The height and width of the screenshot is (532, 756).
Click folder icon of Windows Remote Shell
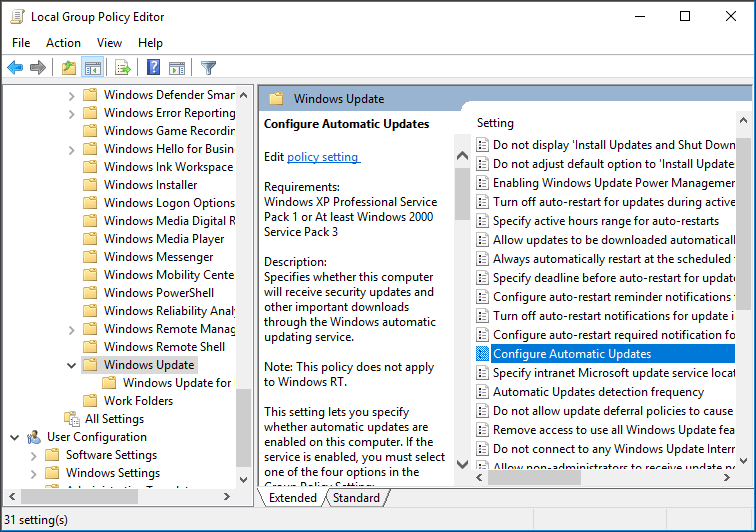click(90, 347)
